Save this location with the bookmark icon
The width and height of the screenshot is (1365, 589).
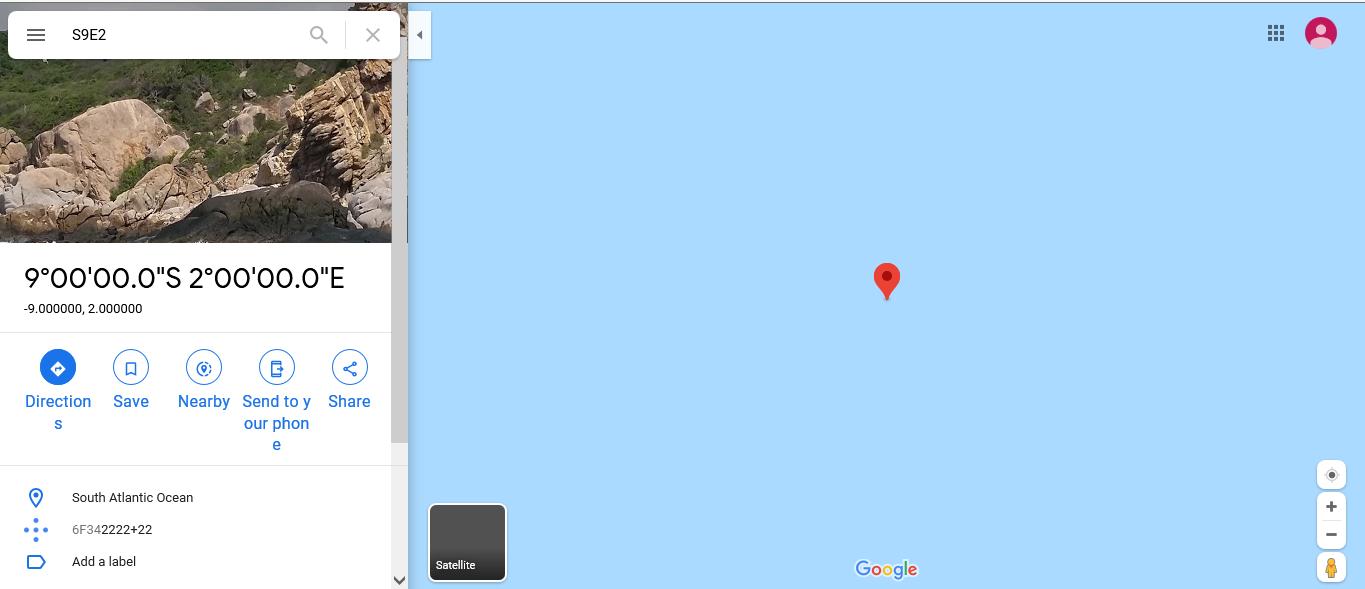pos(131,368)
